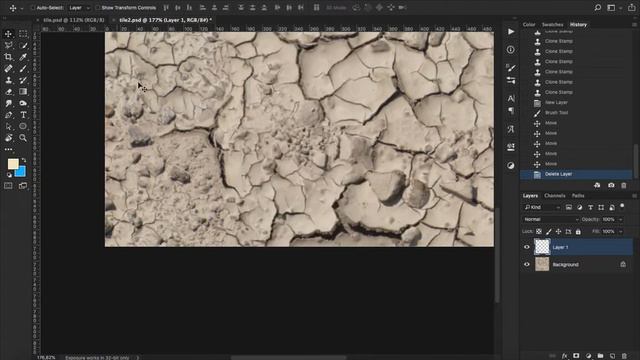Create new snapshot camera icon
The height and width of the screenshot is (360, 640).
611,185
